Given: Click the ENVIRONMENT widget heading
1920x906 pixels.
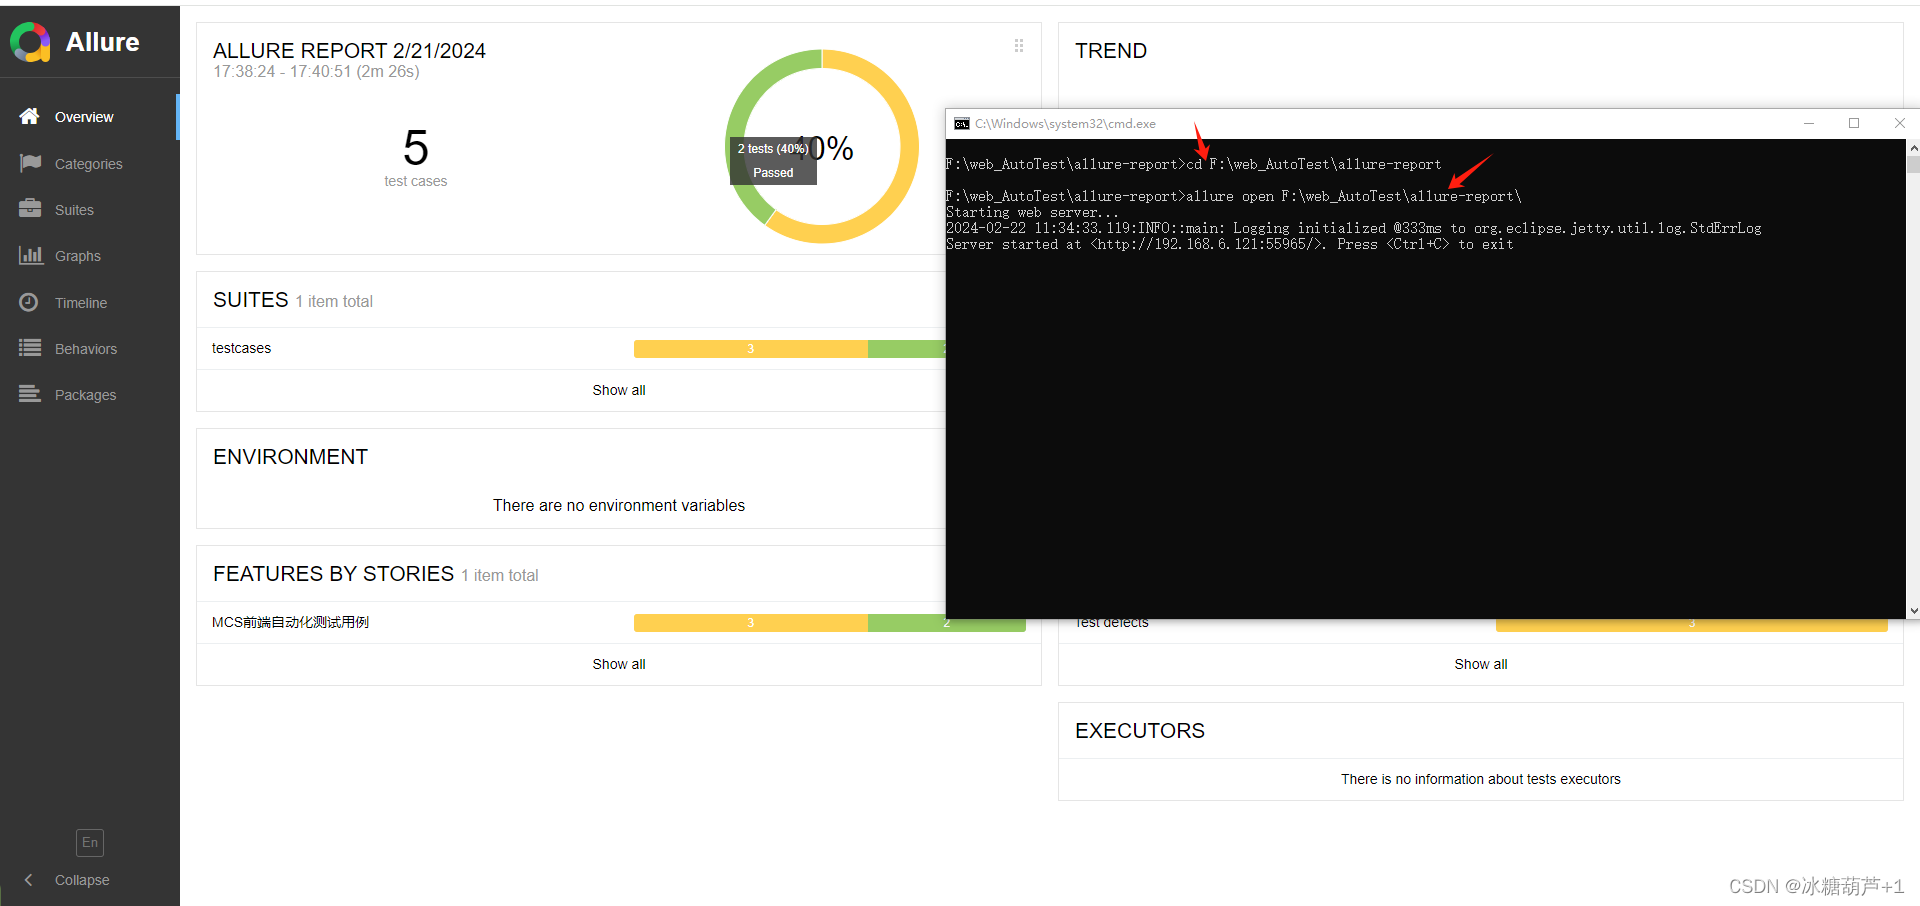Looking at the screenshot, I should (x=290, y=457).
